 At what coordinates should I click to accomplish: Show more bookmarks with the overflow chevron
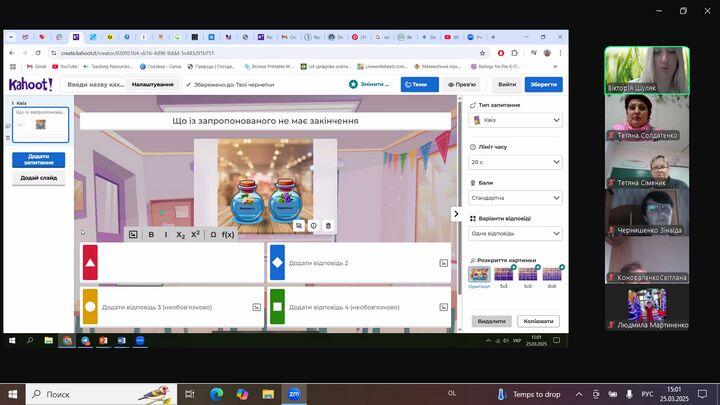[x=555, y=67]
